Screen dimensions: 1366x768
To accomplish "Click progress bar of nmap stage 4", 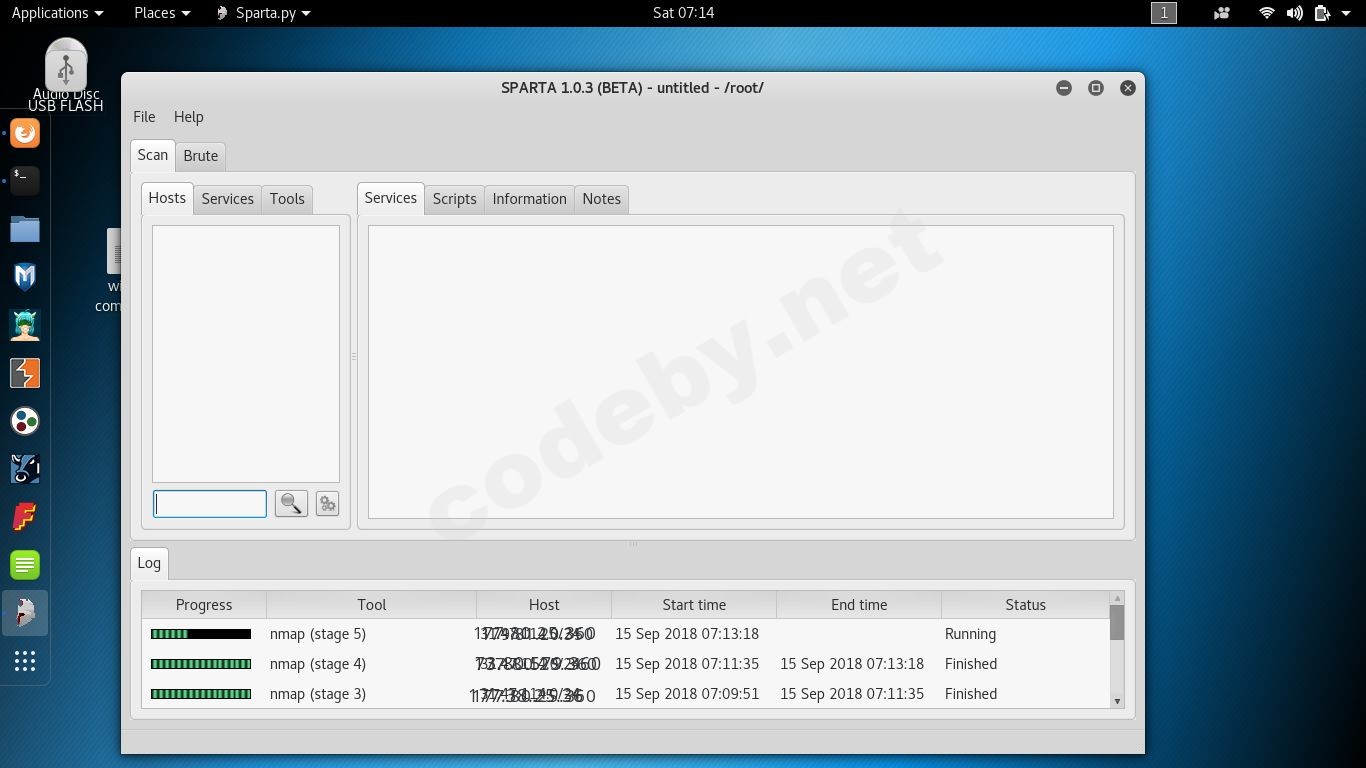I will 201,664.
